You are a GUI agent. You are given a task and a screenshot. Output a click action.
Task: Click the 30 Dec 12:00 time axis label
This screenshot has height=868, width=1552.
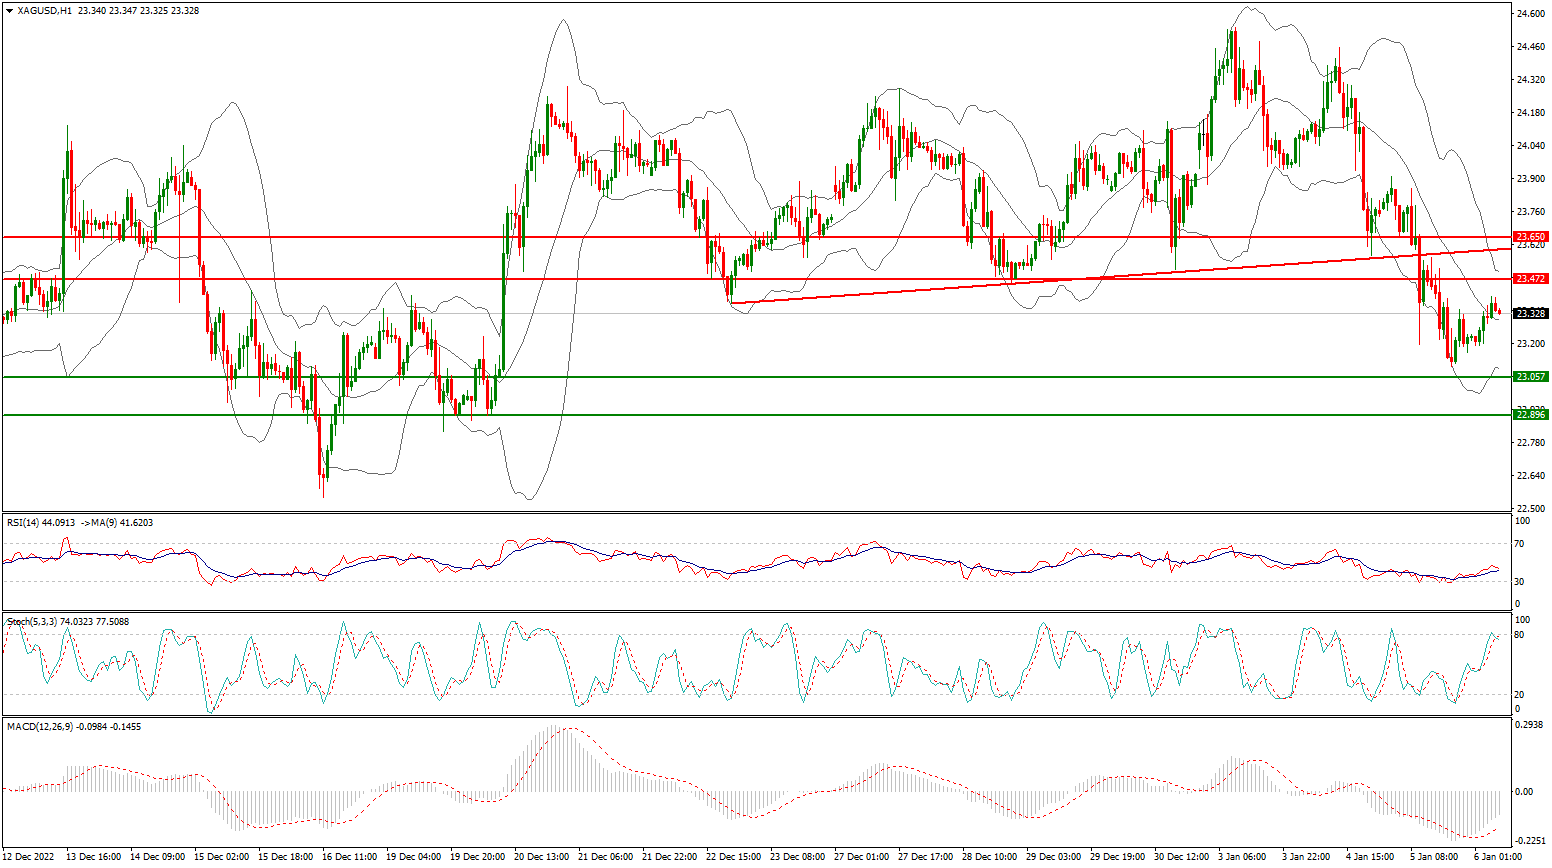(1182, 857)
